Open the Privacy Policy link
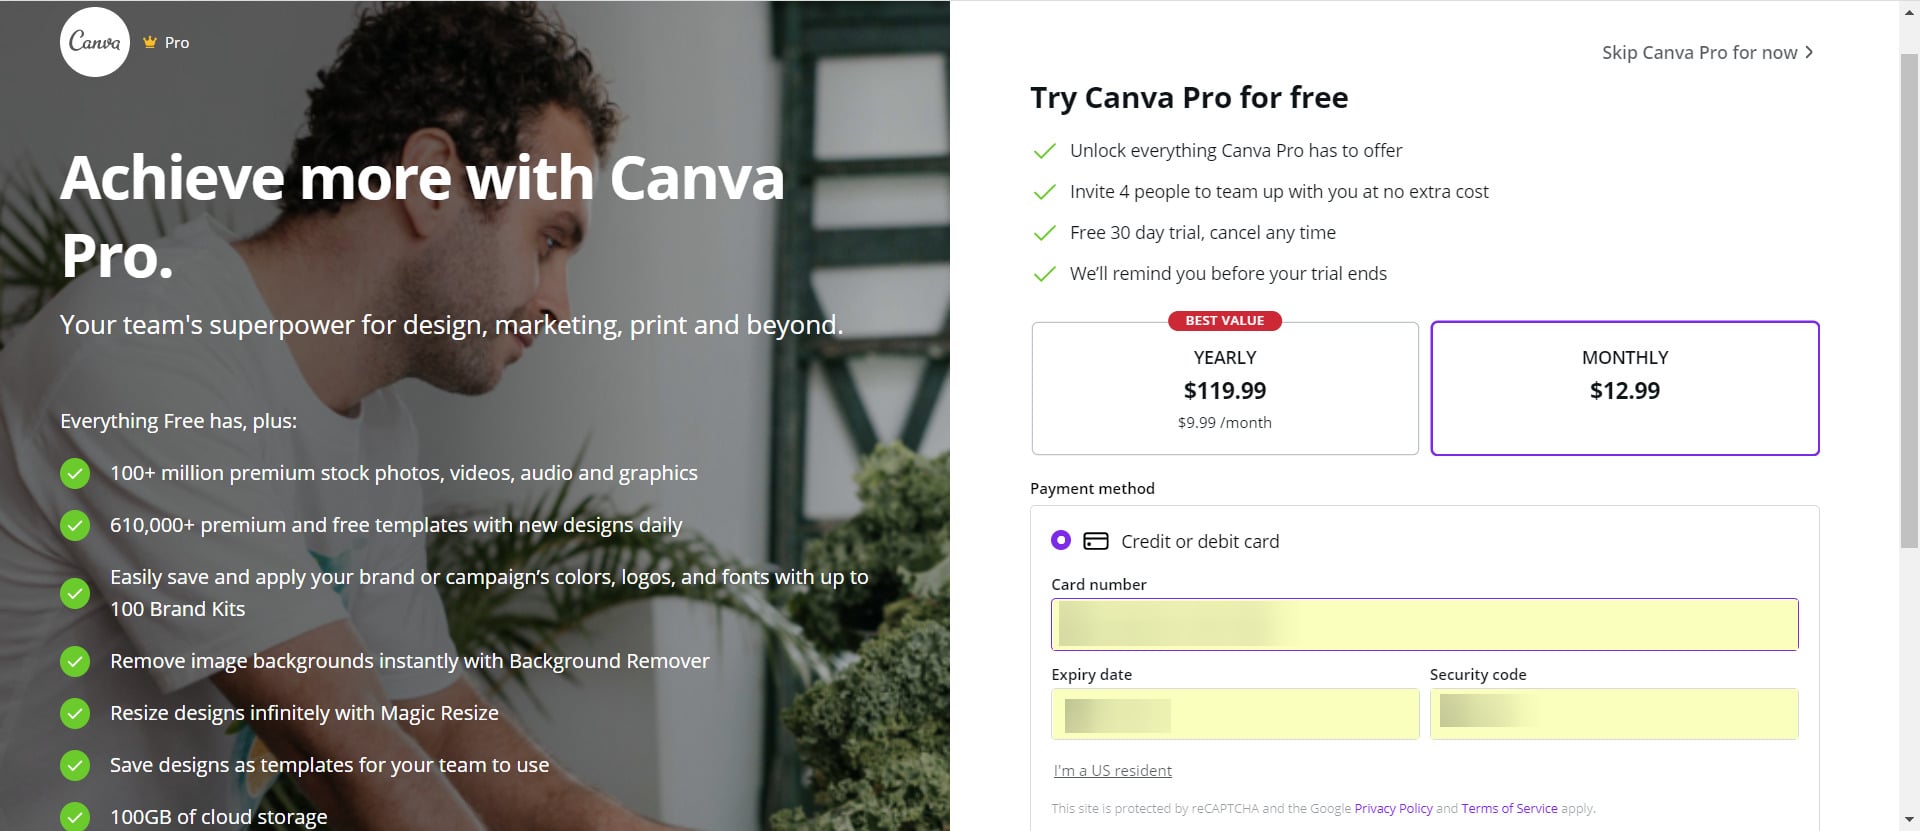 point(1392,808)
